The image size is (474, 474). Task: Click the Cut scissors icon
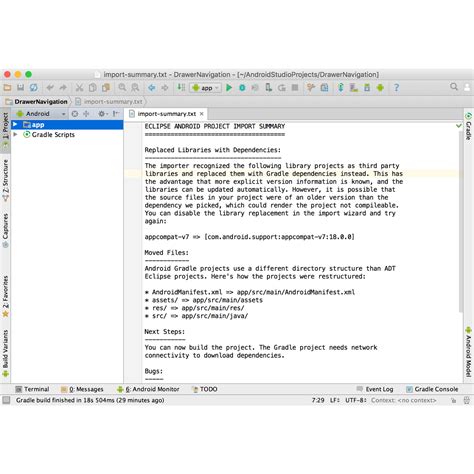coord(79,88)
